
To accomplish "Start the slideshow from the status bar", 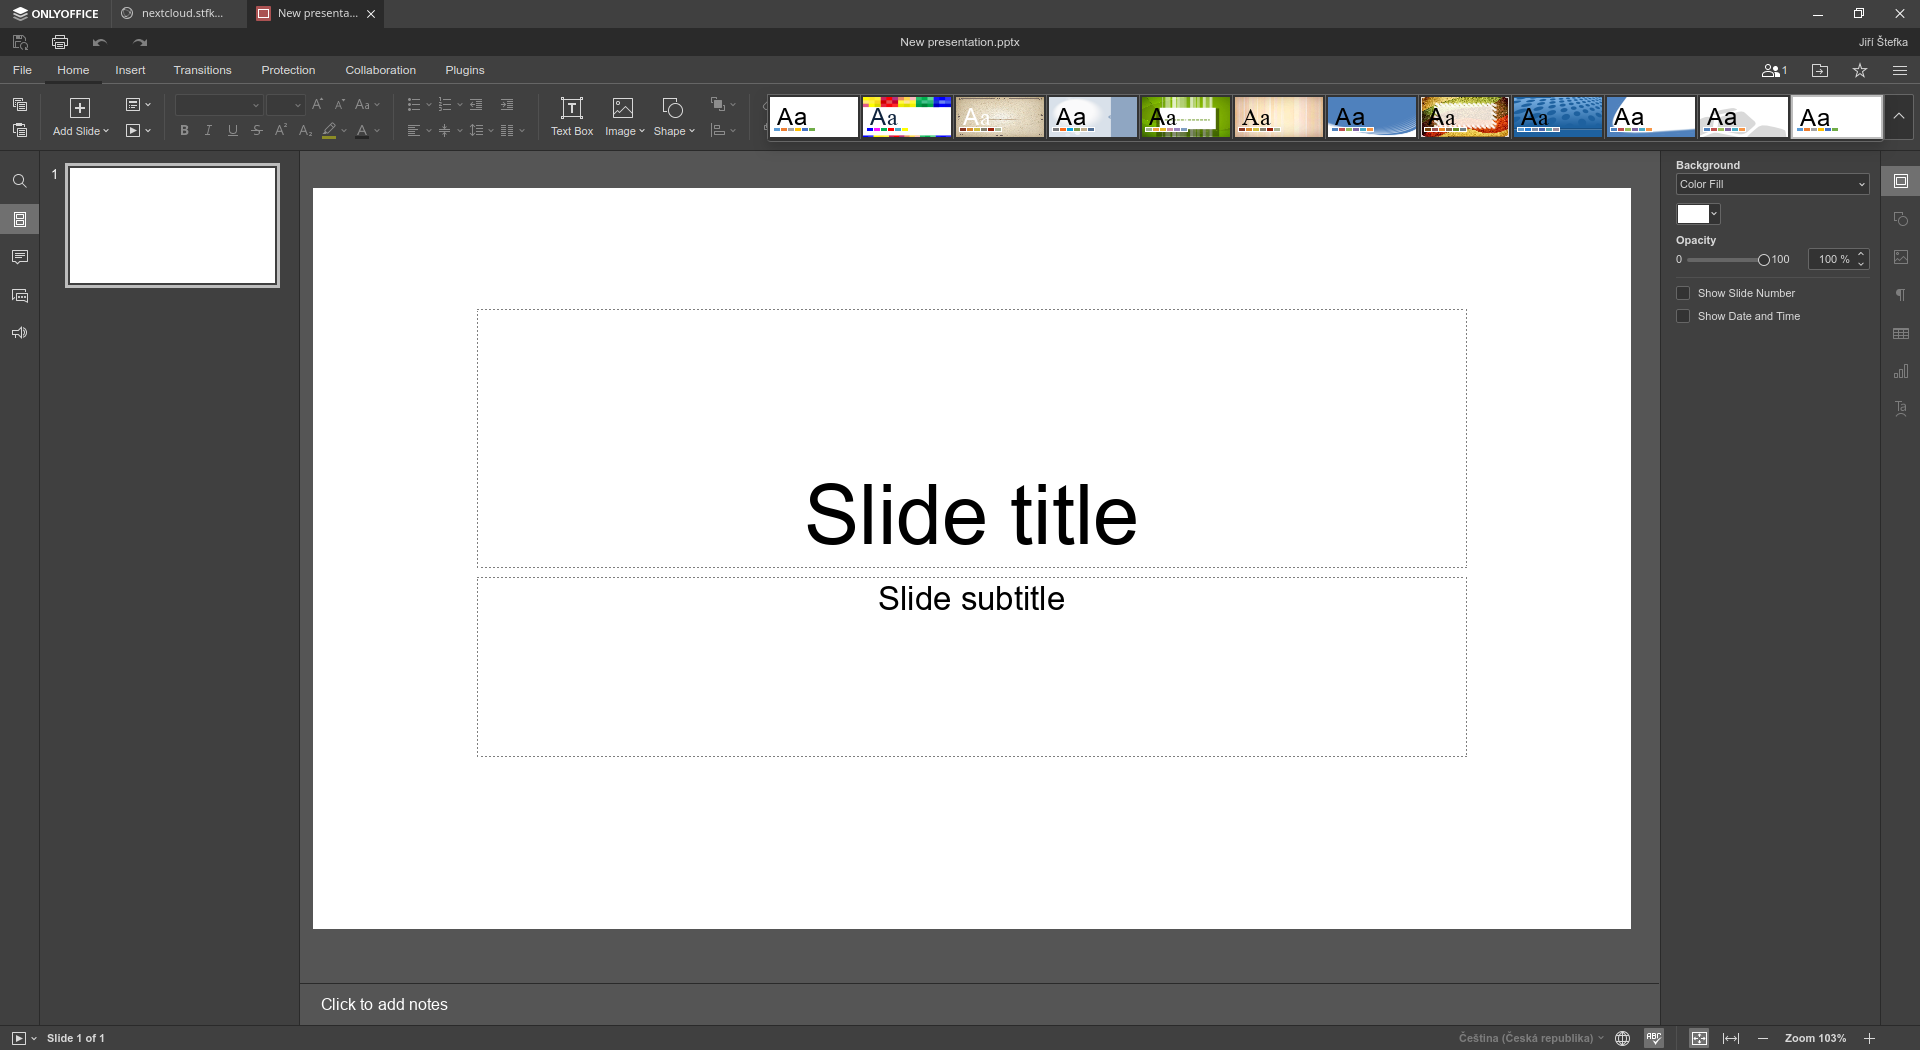I will 18,1038.
